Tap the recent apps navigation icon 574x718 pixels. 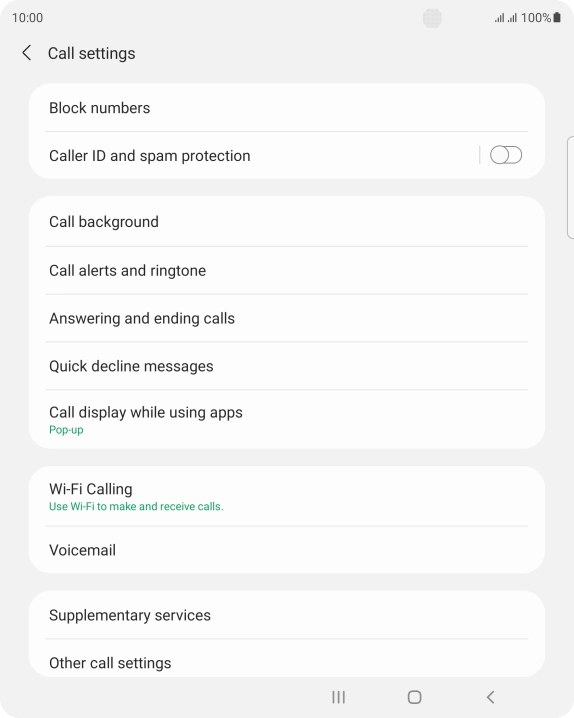coord(338,697)
